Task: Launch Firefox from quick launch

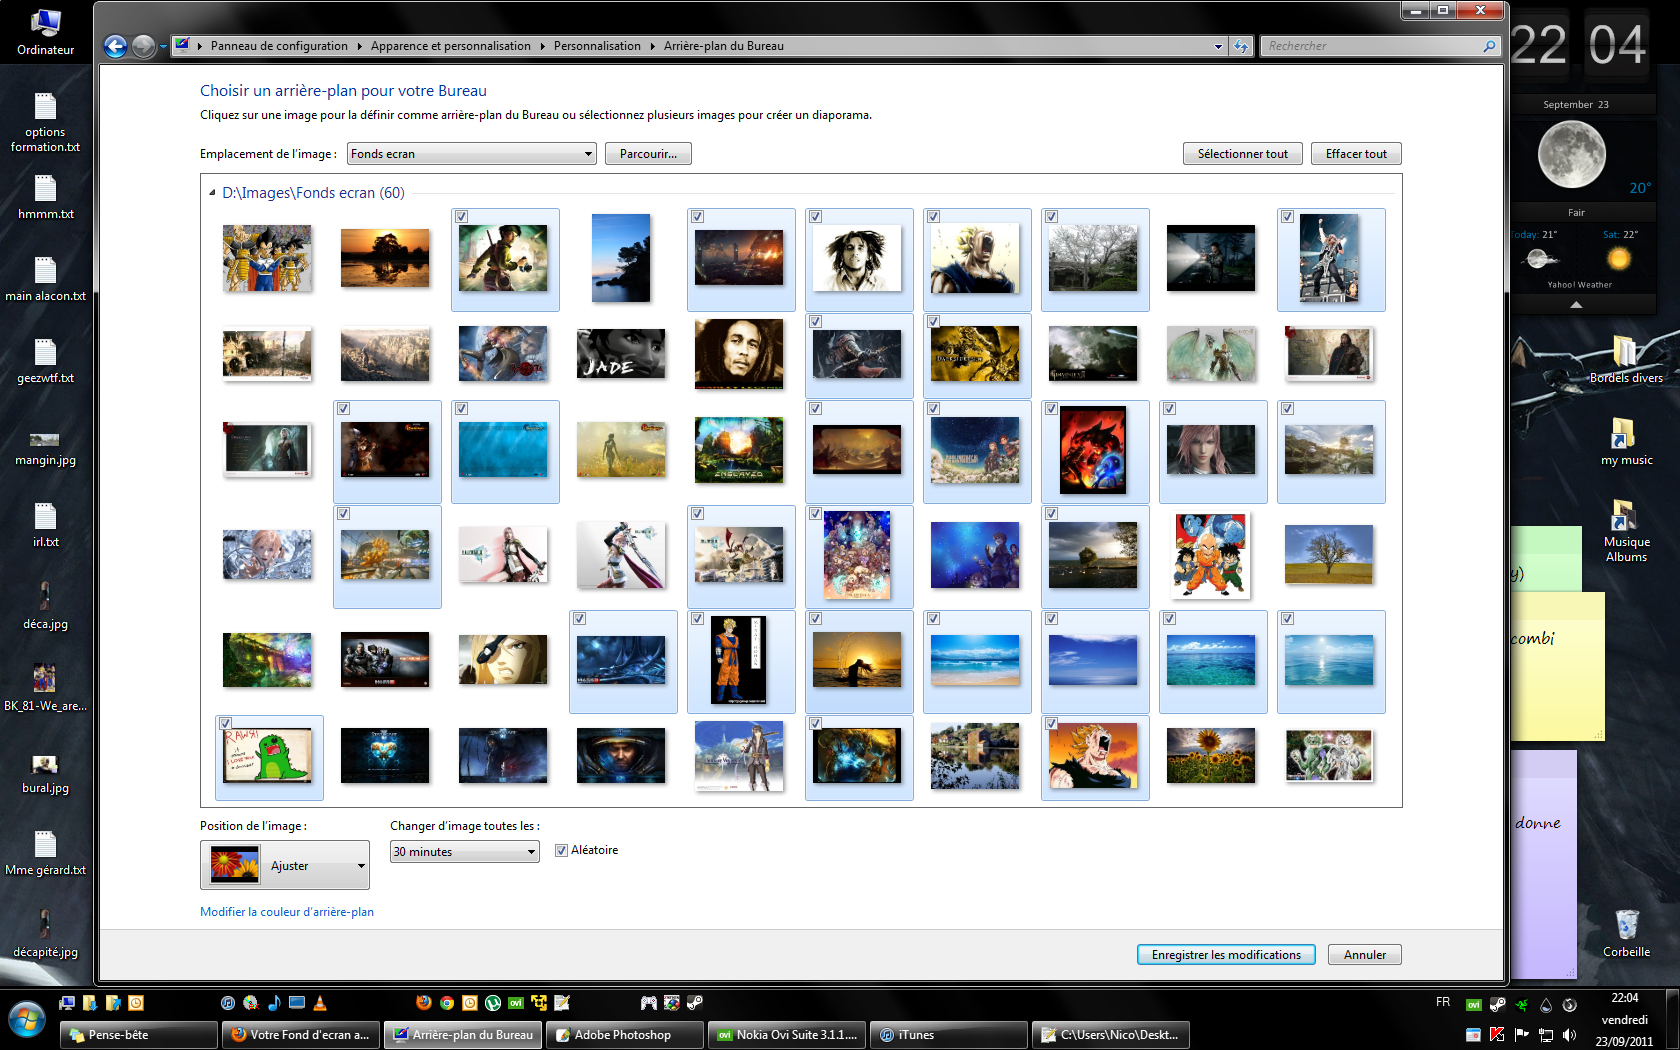Action: (424, 1003)
